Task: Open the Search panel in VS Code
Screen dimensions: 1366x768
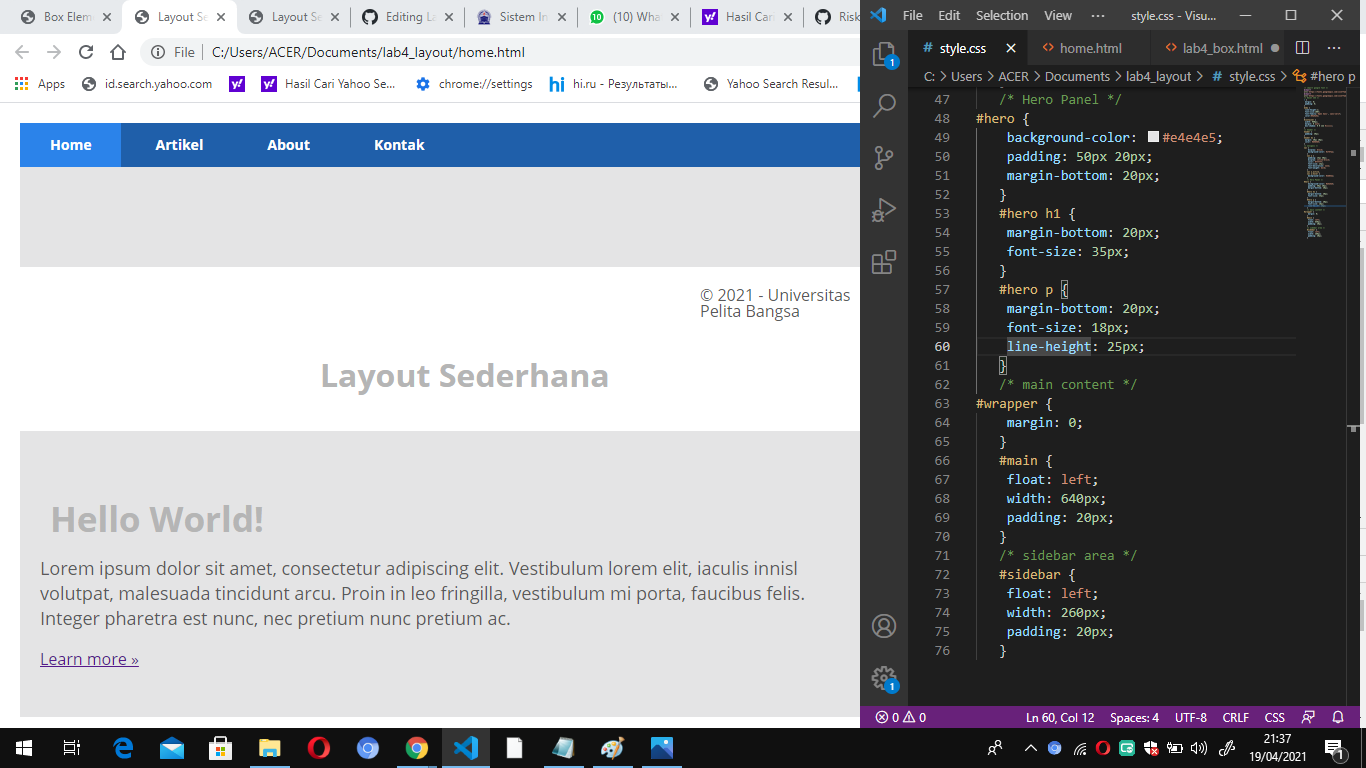Action: 883,105
